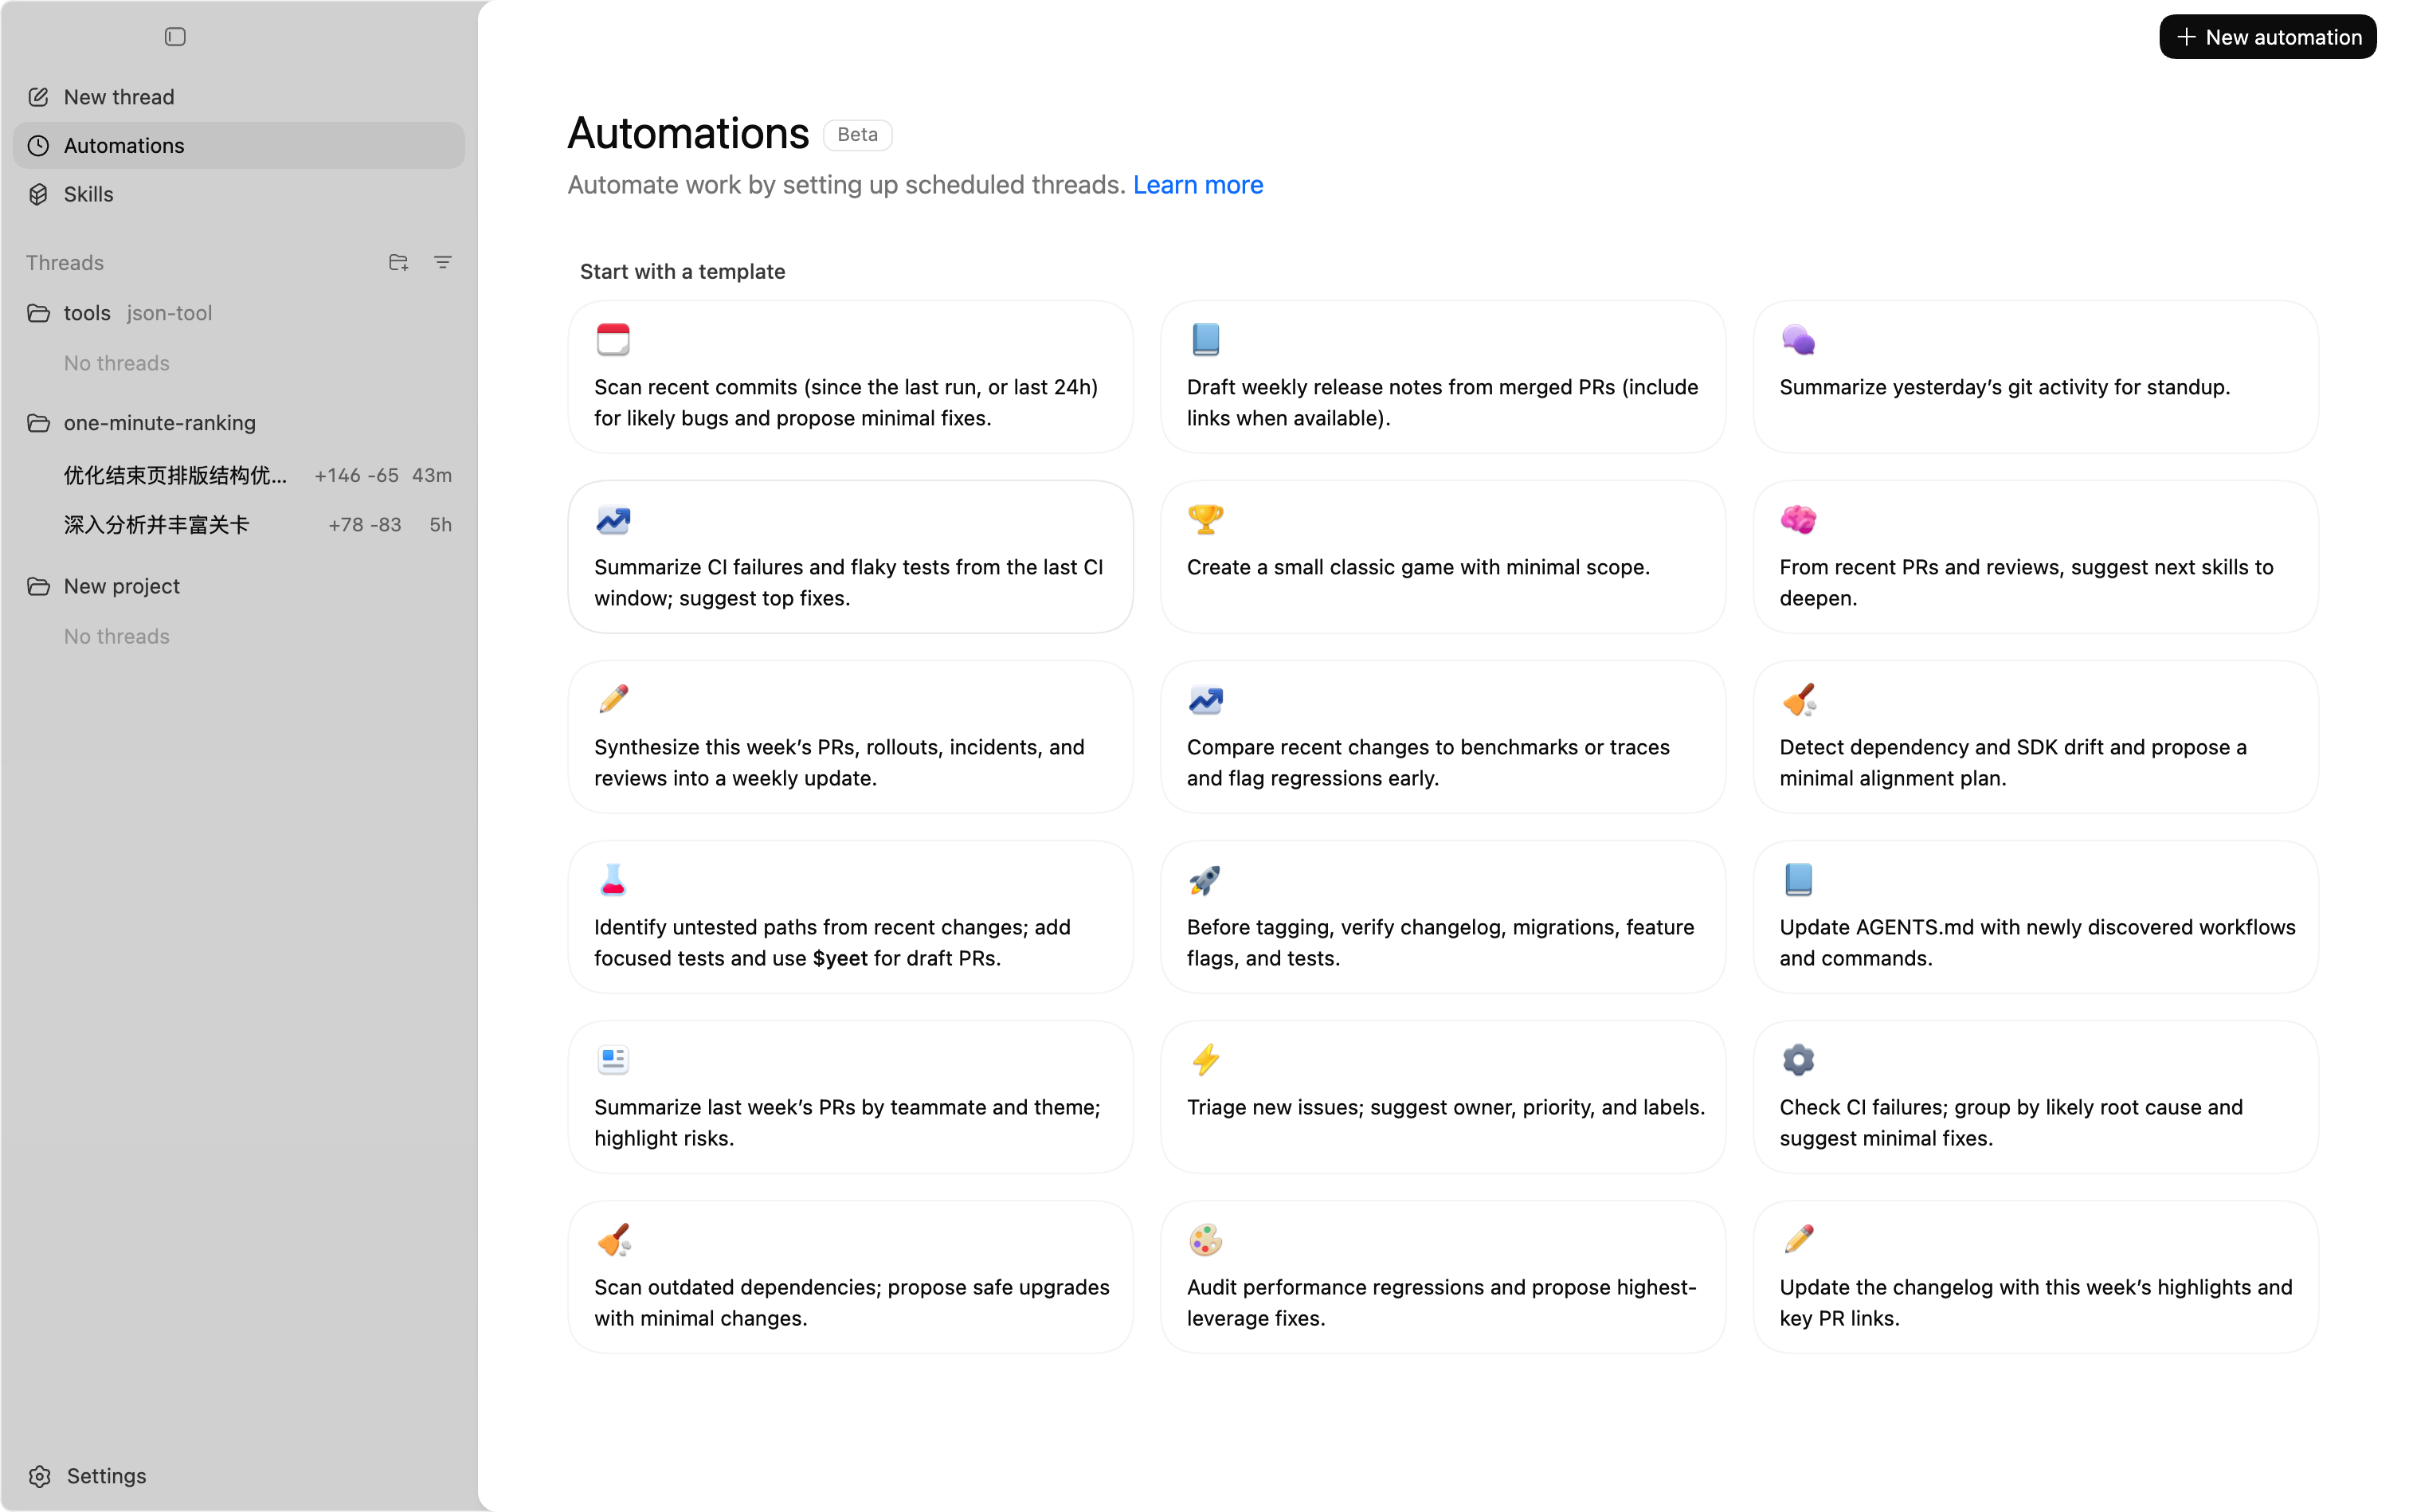Screen dimensions: 2409x1512
Task: Open the 深入分析并丰富关卡 thread
Action: pos(157,525)
